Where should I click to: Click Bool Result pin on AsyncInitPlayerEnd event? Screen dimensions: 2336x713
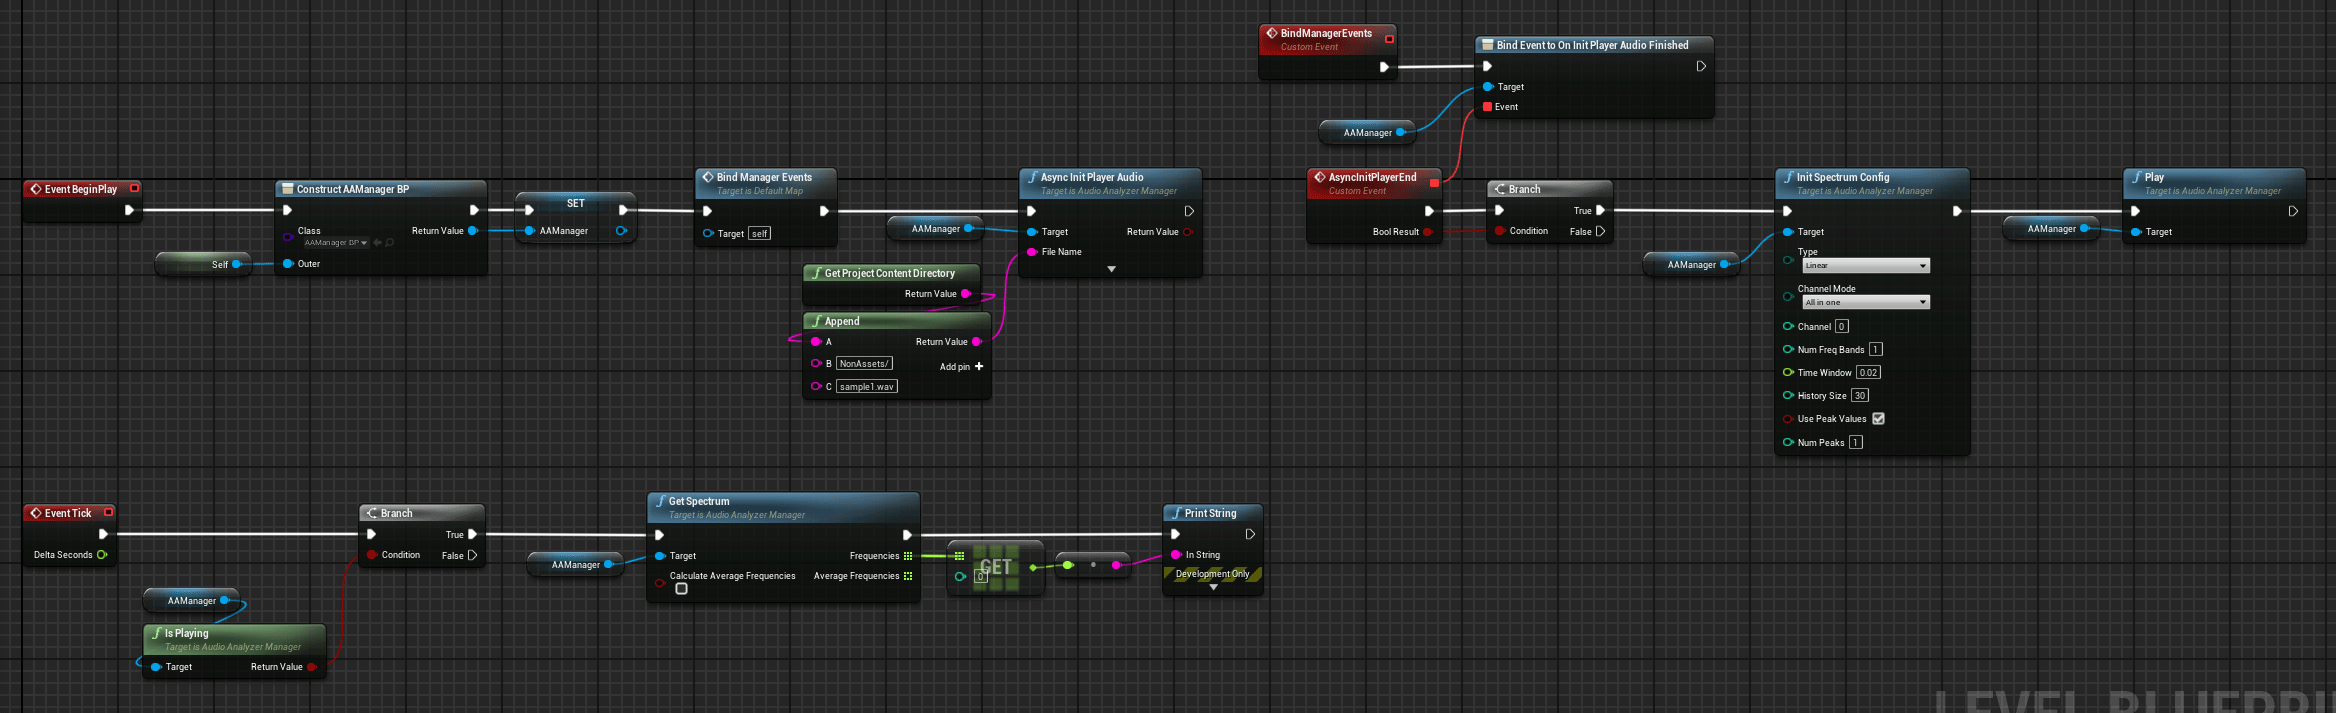point(1427,232)
